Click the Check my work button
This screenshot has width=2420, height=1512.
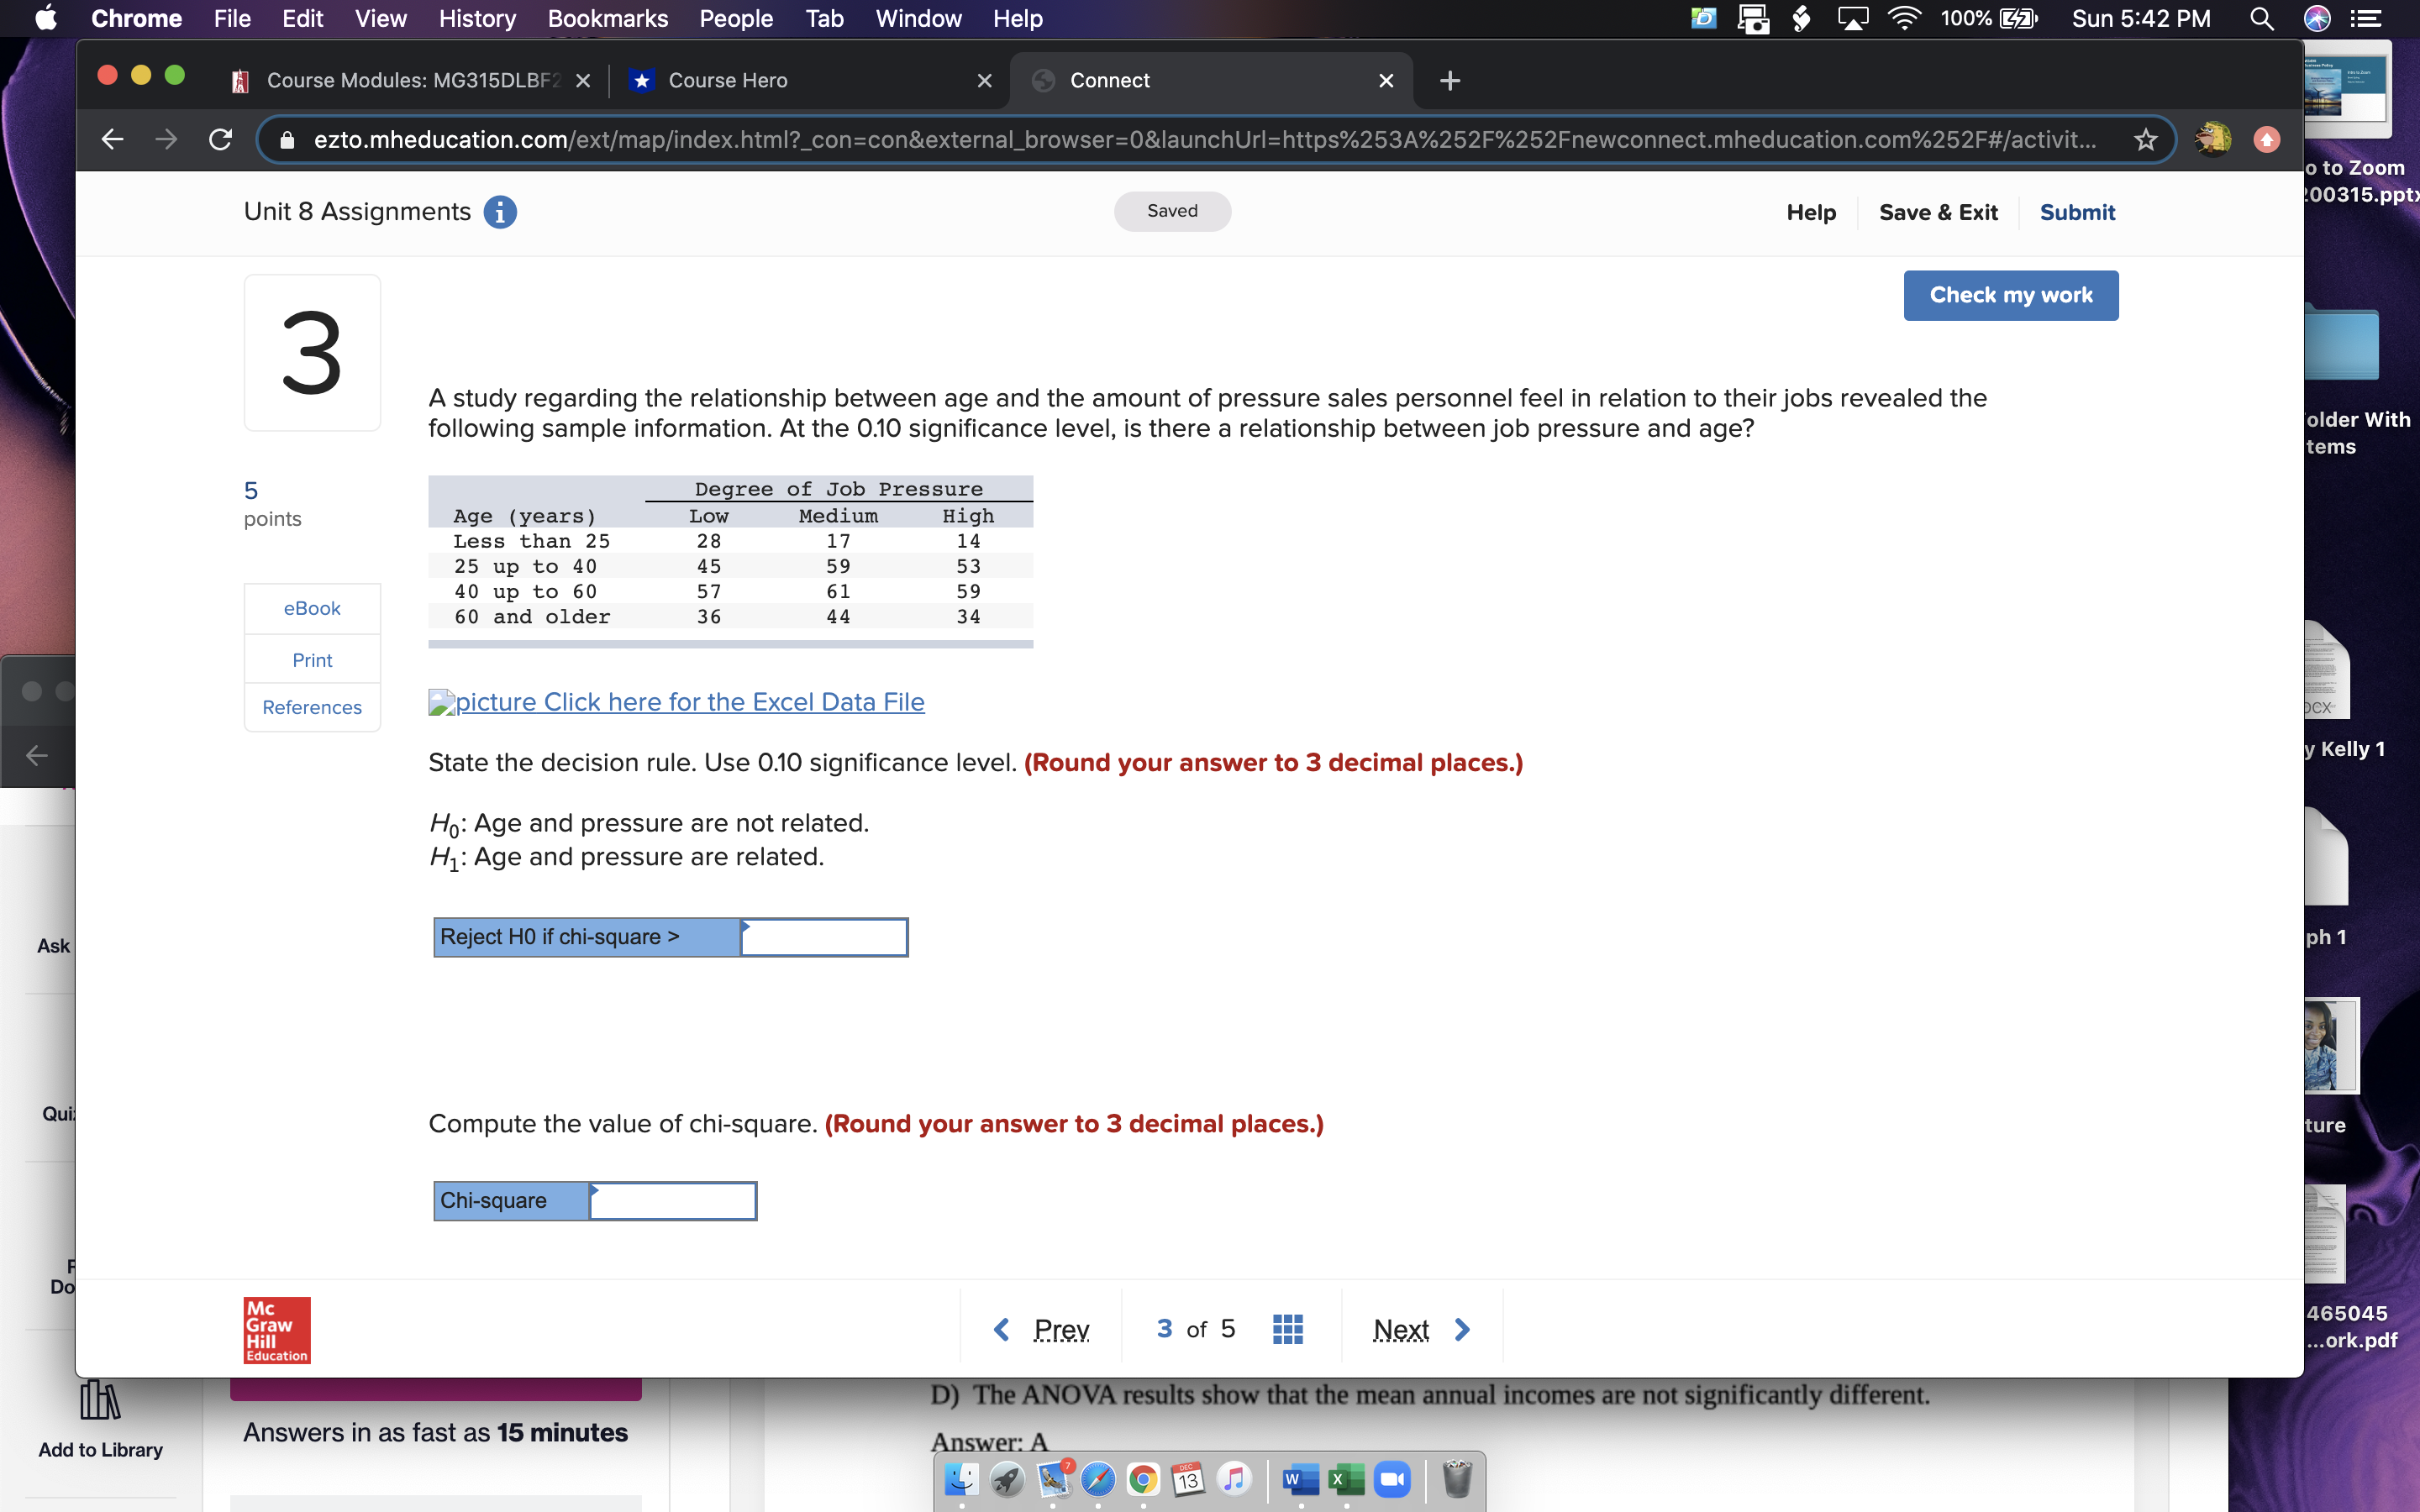click(2010, 294)
